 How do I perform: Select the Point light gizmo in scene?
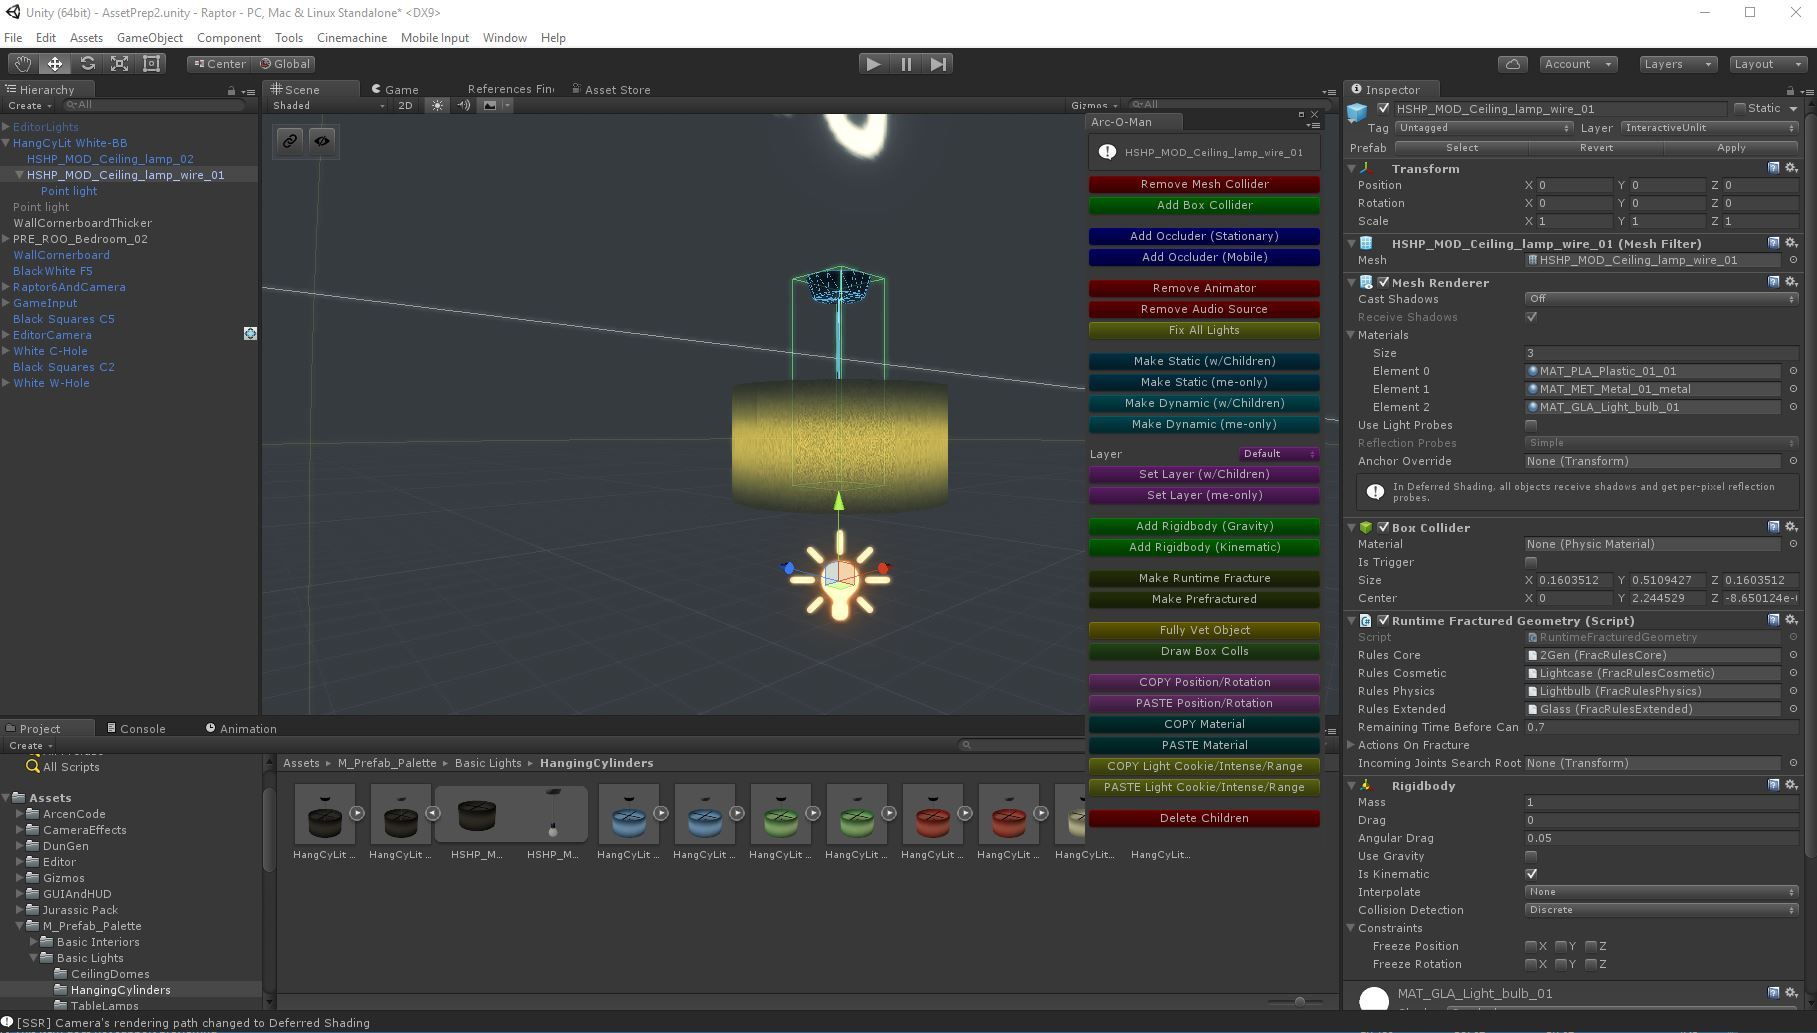(840, 578)
